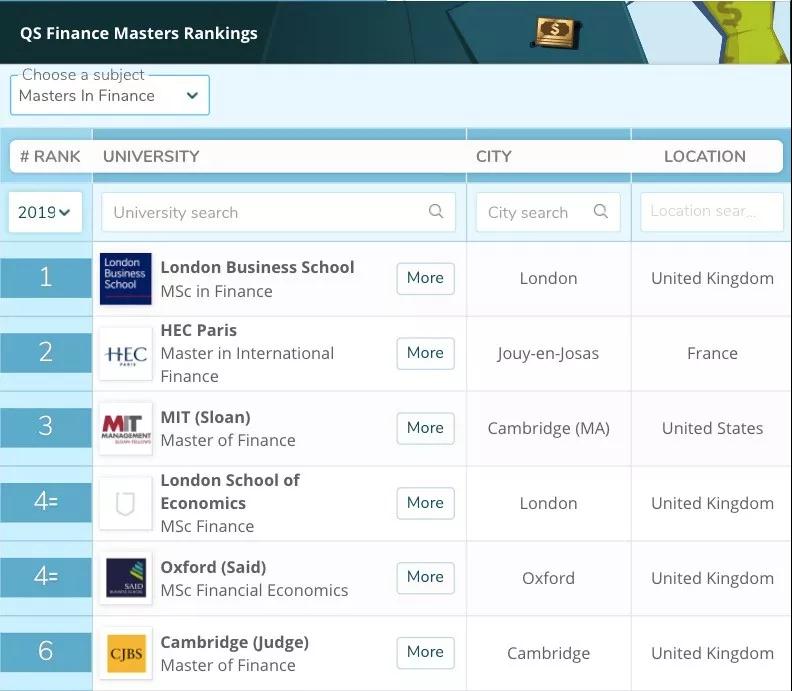Open the London School of Economics link
The height and width of the screenshot is (691, 792).
[230, 491]
